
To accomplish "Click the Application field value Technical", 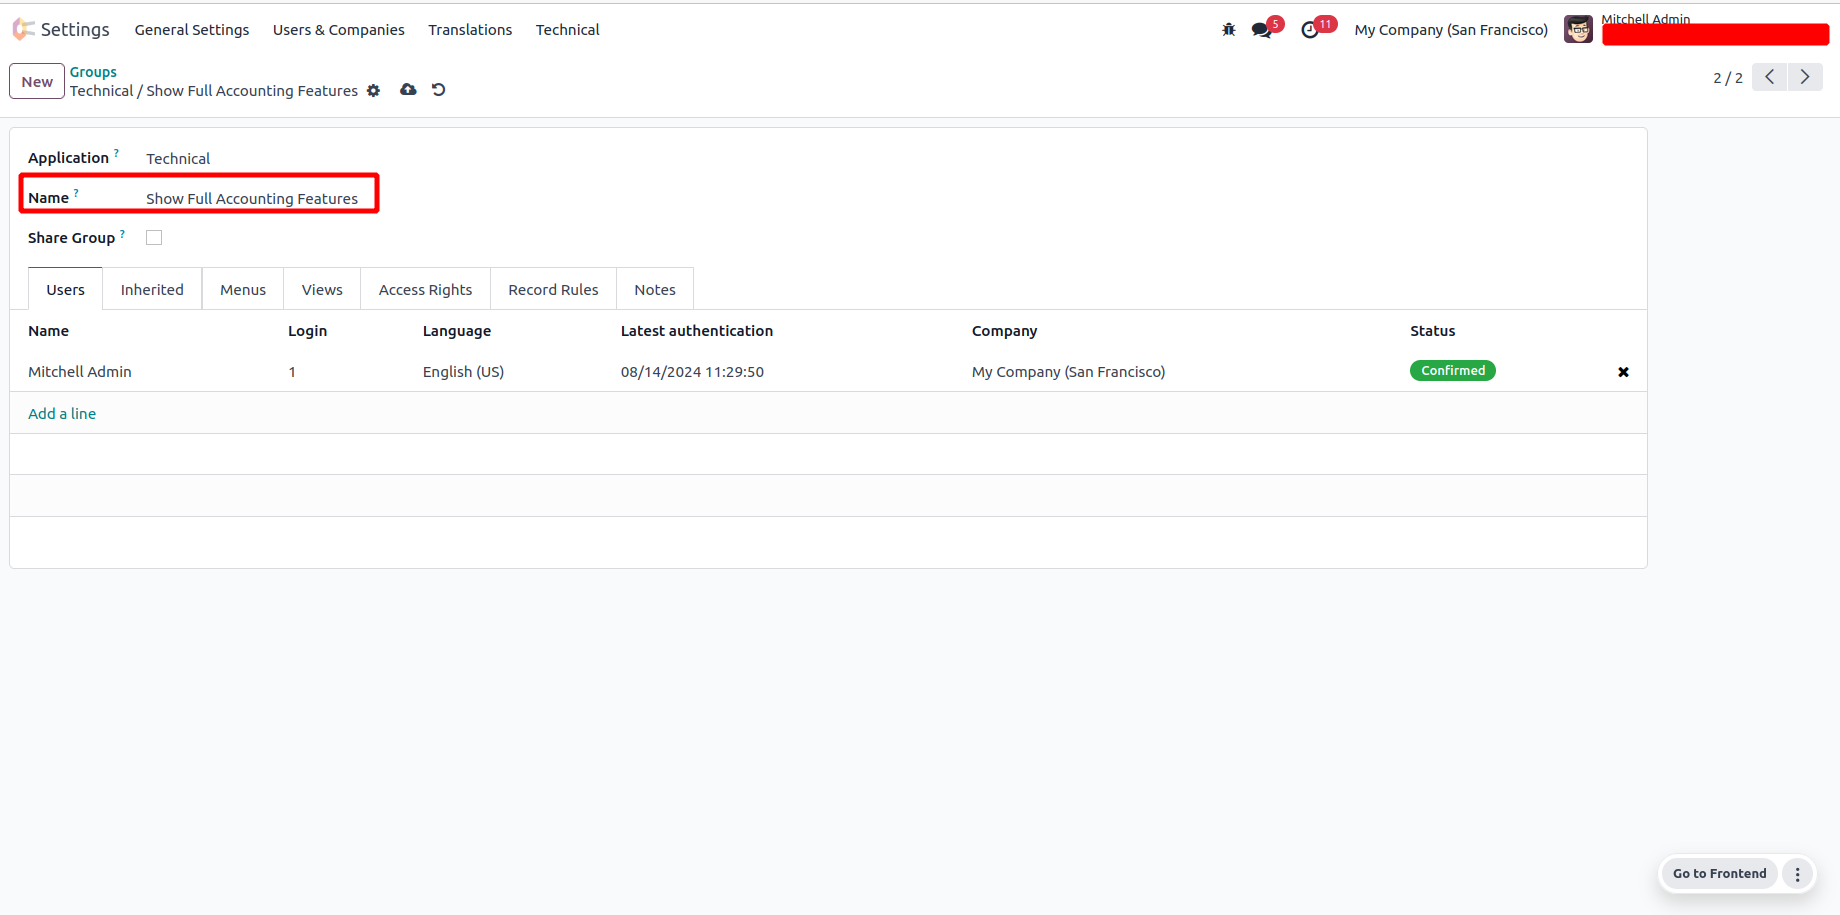I will click(178, 159).
